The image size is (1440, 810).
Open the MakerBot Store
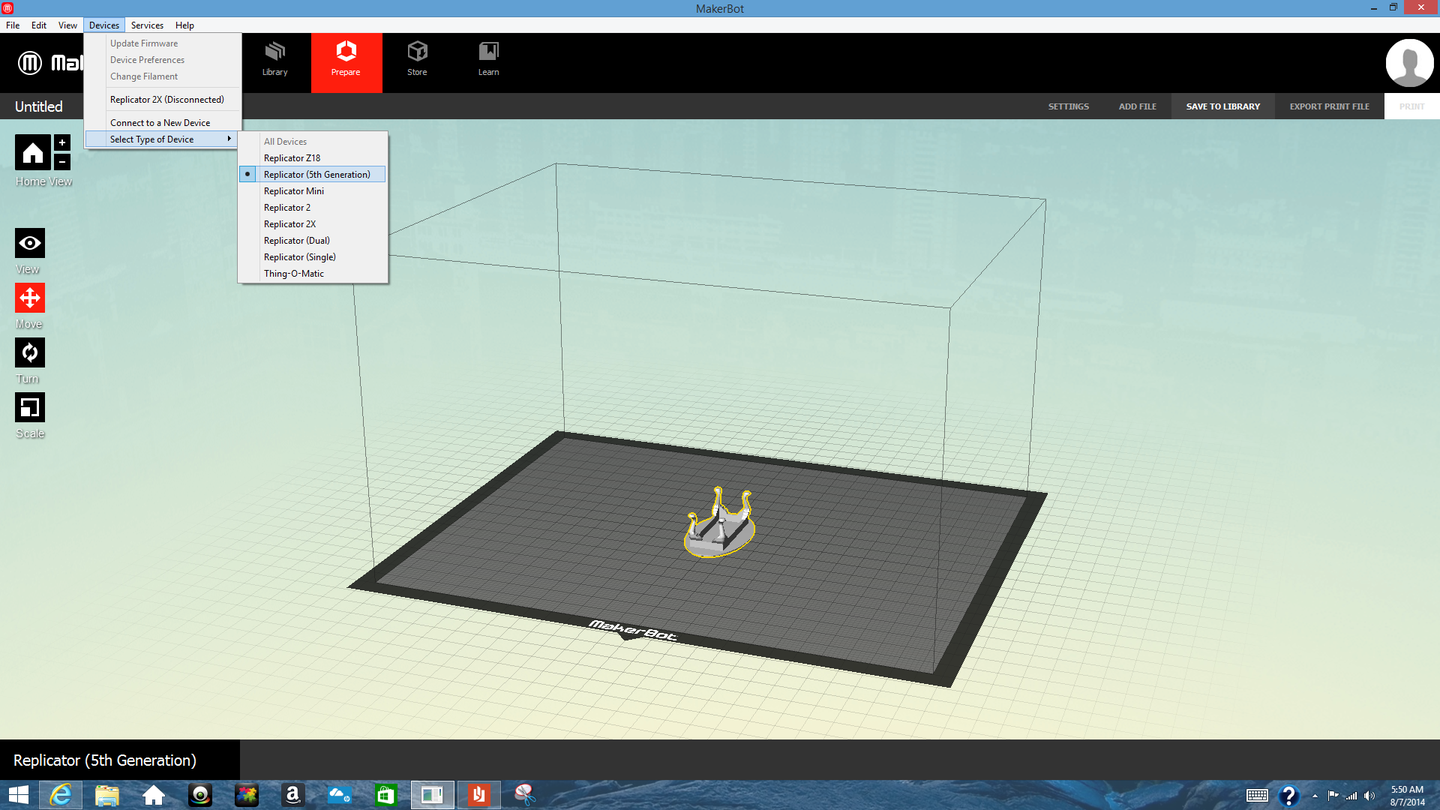coord(417,62)
